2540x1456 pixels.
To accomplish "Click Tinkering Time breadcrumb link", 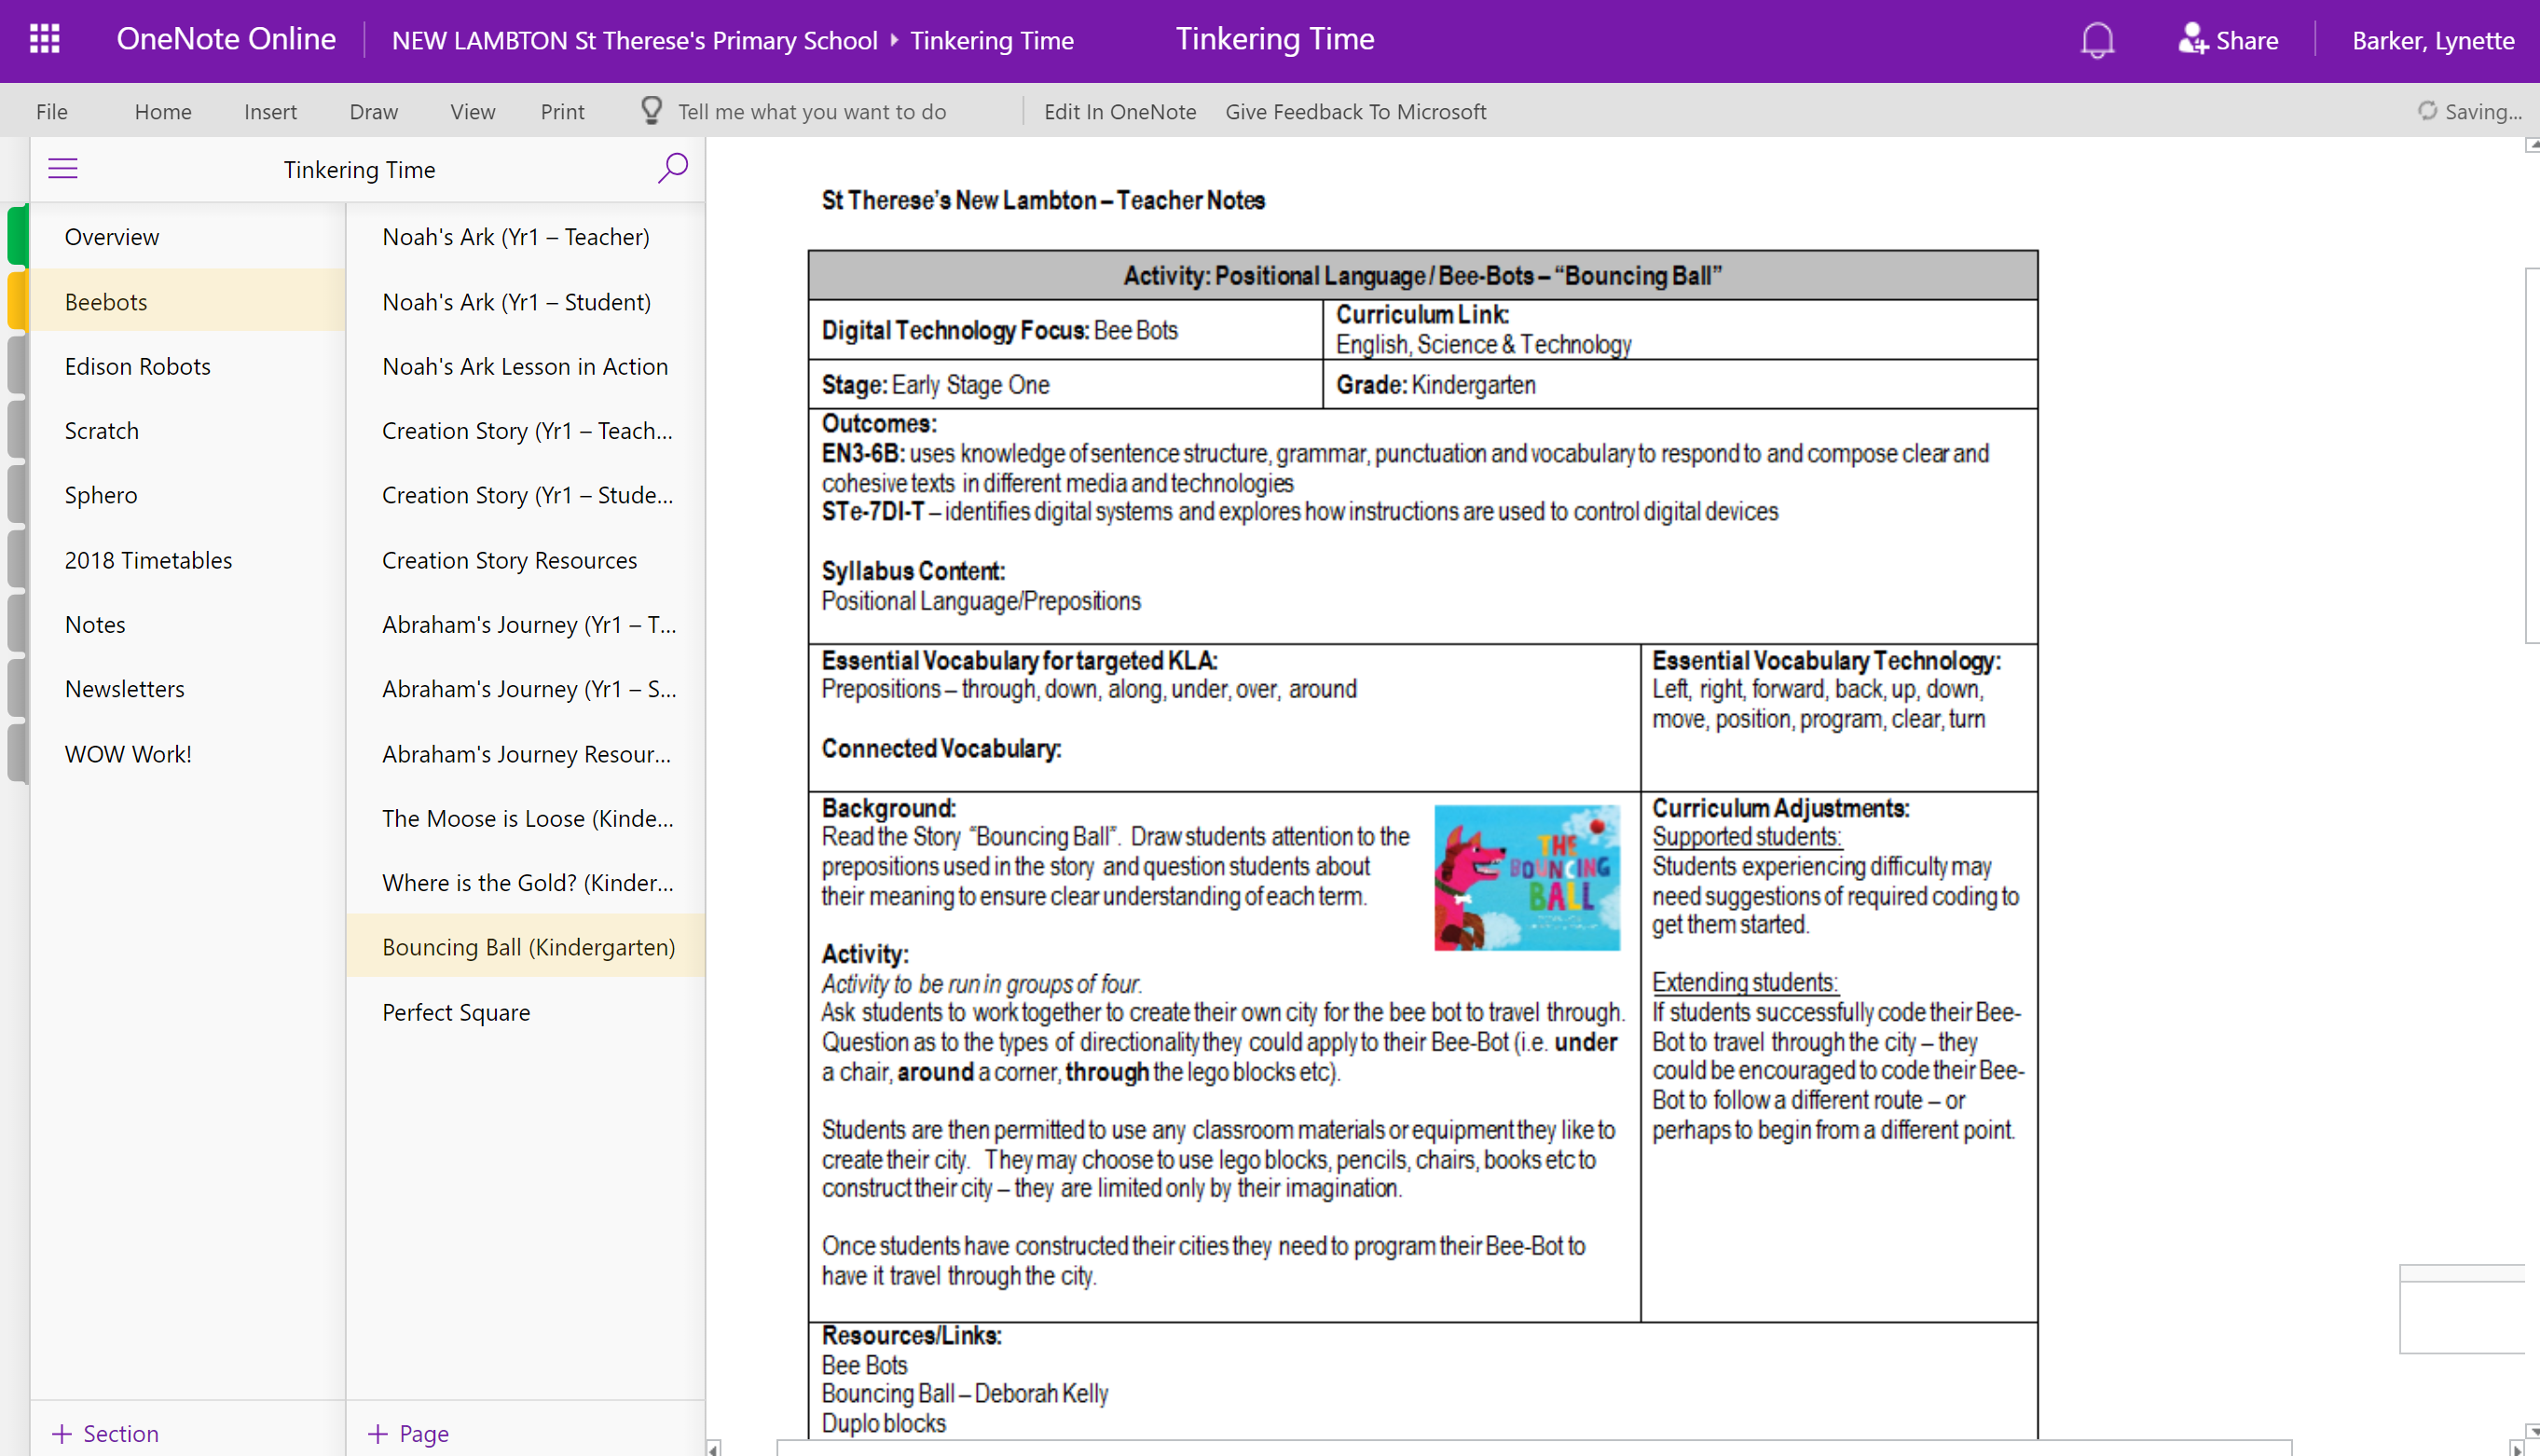I will pyautogui.click(x=991, y=40).
